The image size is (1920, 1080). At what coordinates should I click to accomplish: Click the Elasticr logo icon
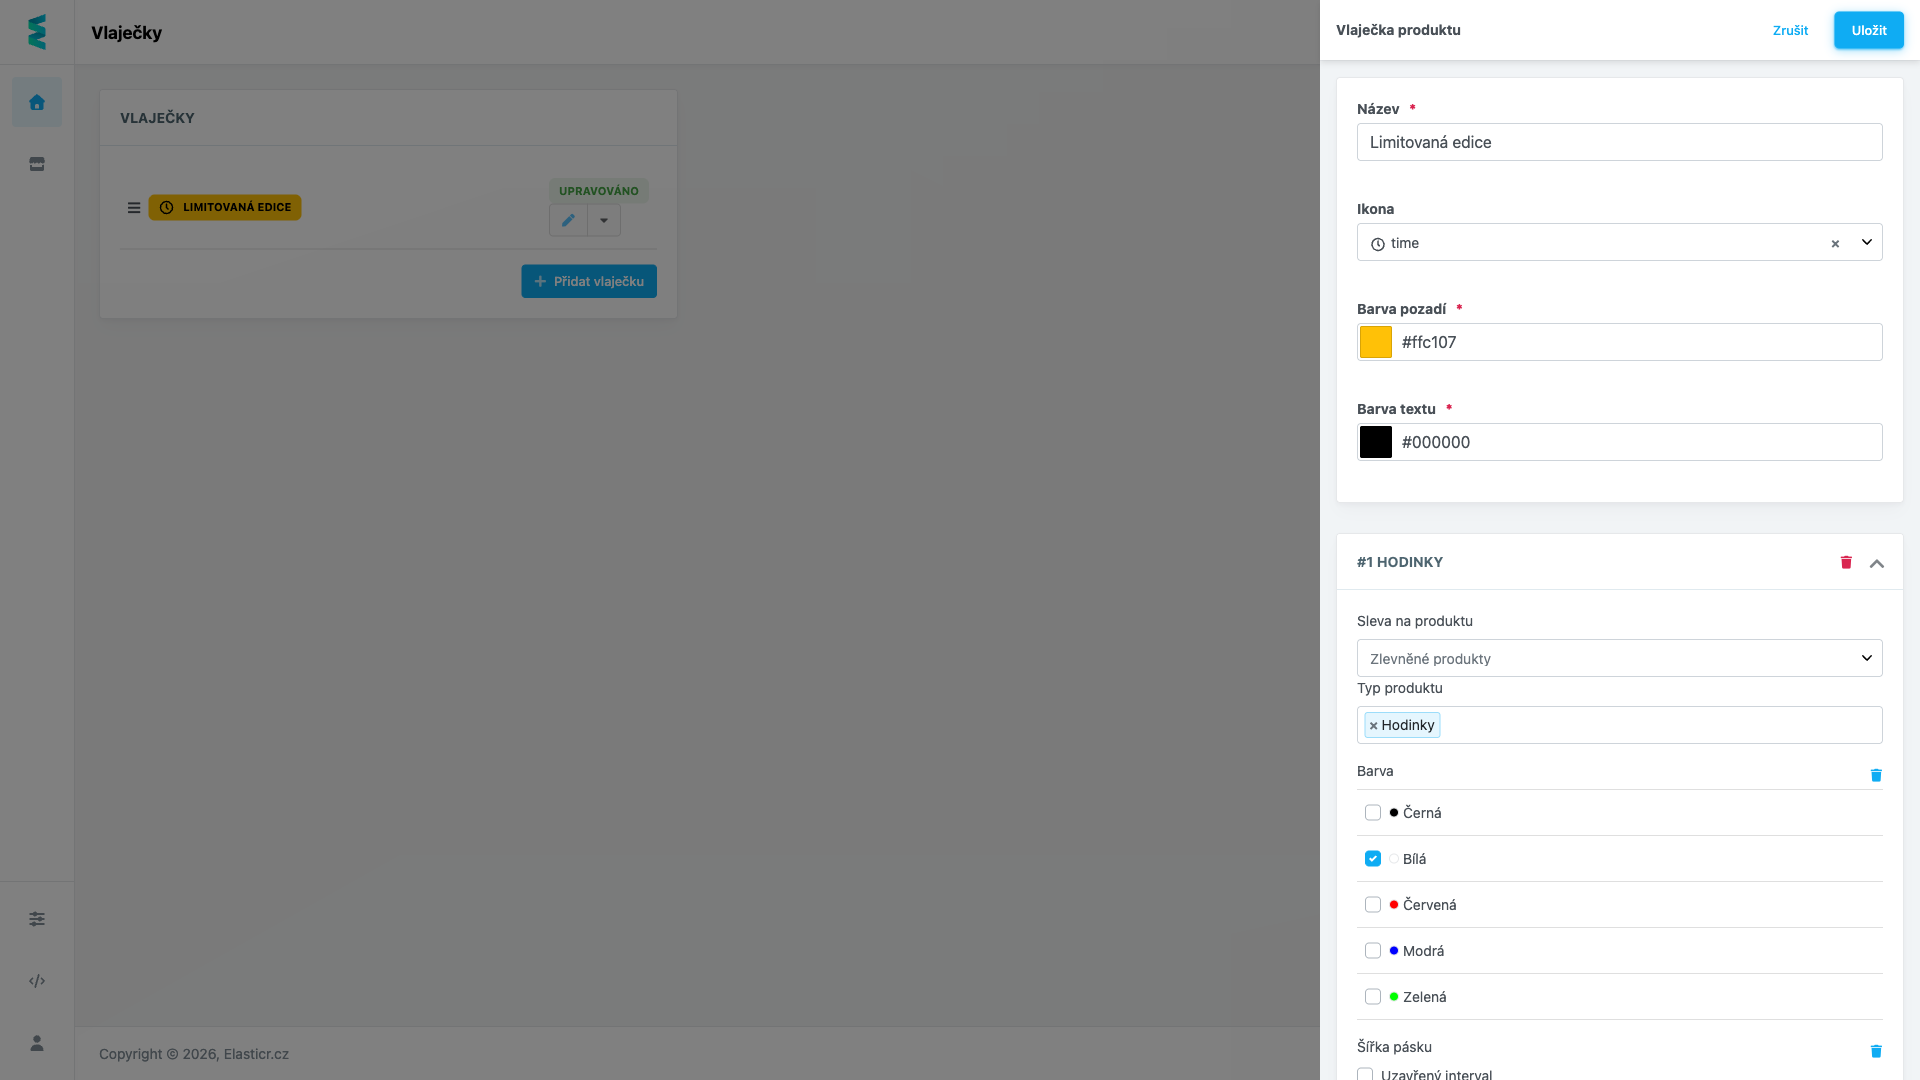(37, 32)
